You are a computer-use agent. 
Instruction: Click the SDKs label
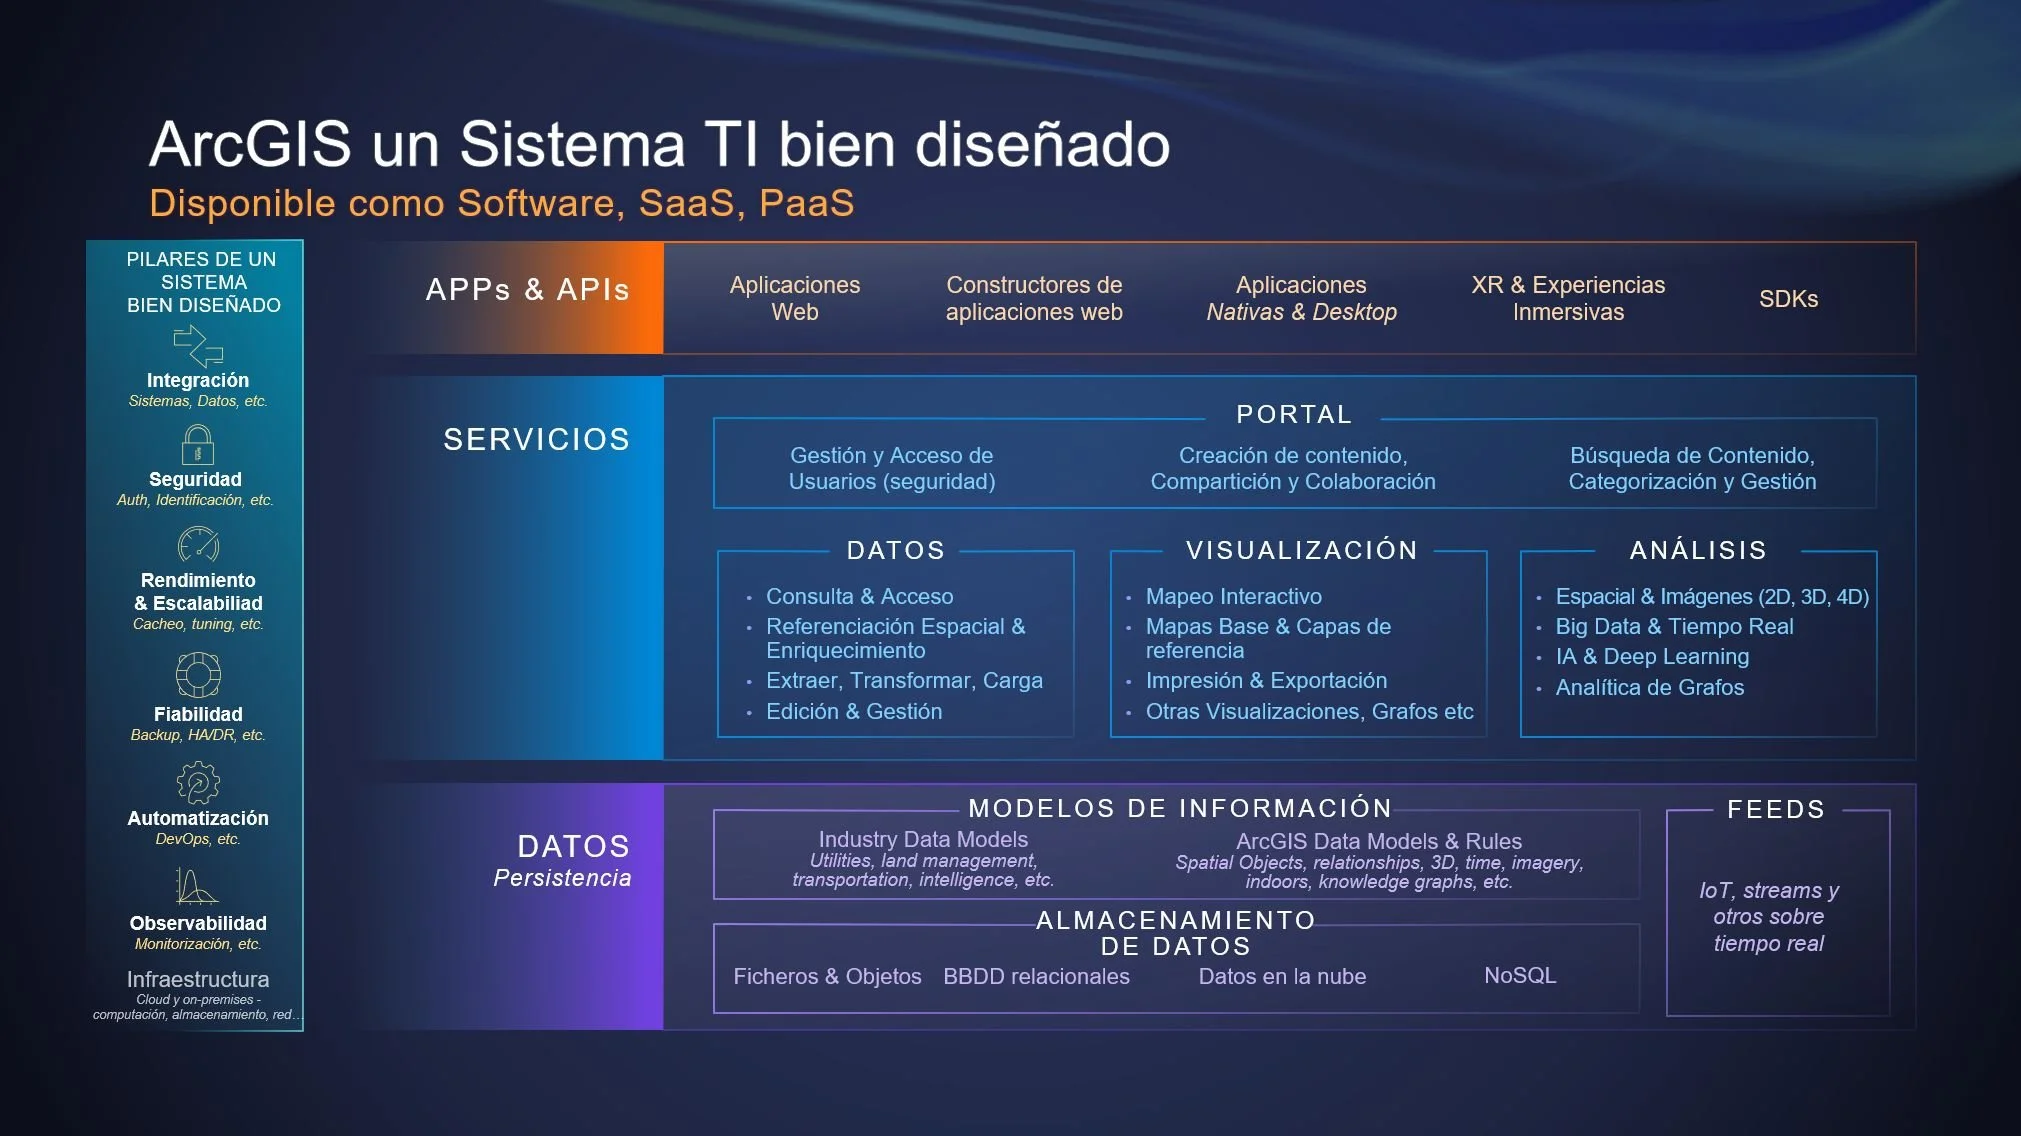(x=1788, y=299)
